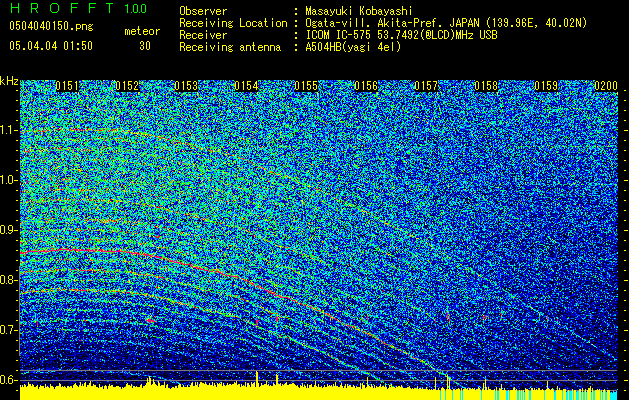Select the filename 0504040150.png
Image resolution: width=629 pixels, height=400 pixels.
coord(51,26)
